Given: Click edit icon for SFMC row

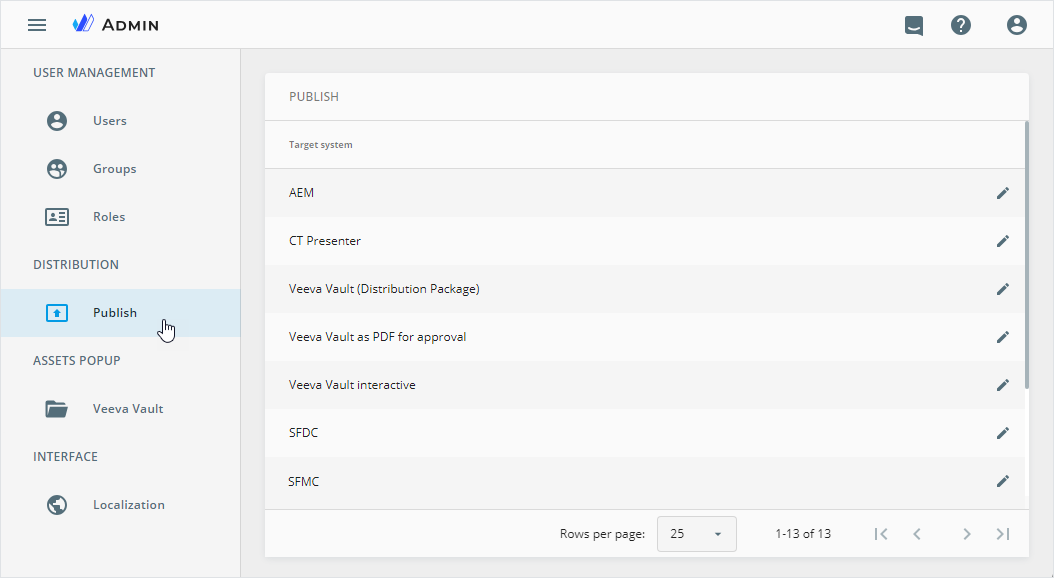Looking at the screenshot, I should 1003,481.
